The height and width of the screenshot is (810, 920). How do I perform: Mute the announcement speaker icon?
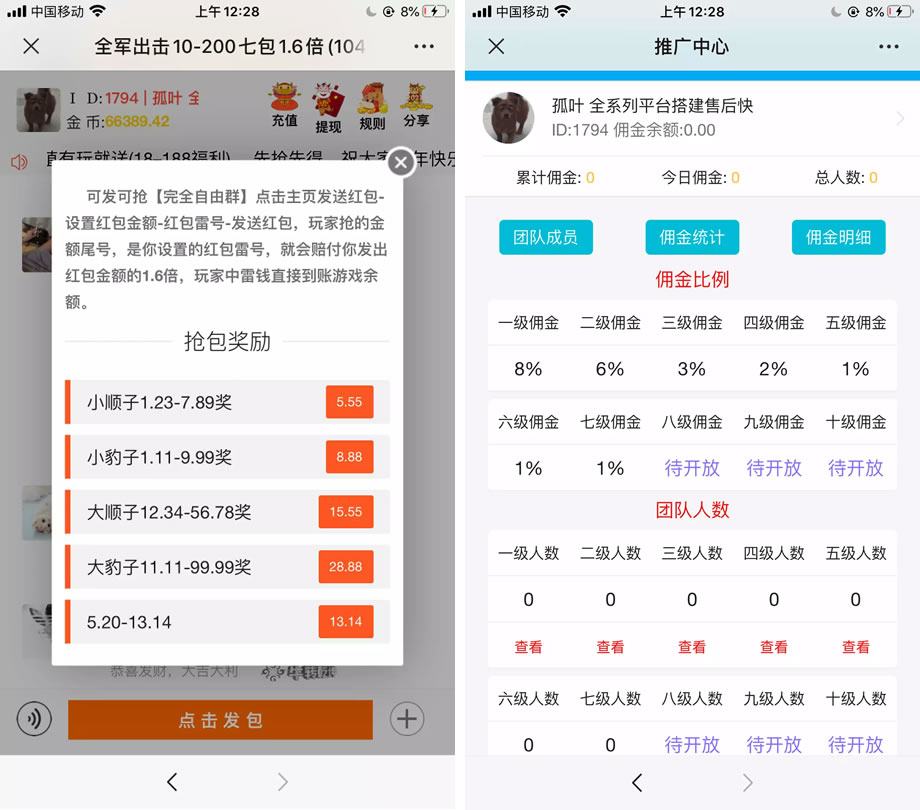pyautogui.click(x=18, y=162)
